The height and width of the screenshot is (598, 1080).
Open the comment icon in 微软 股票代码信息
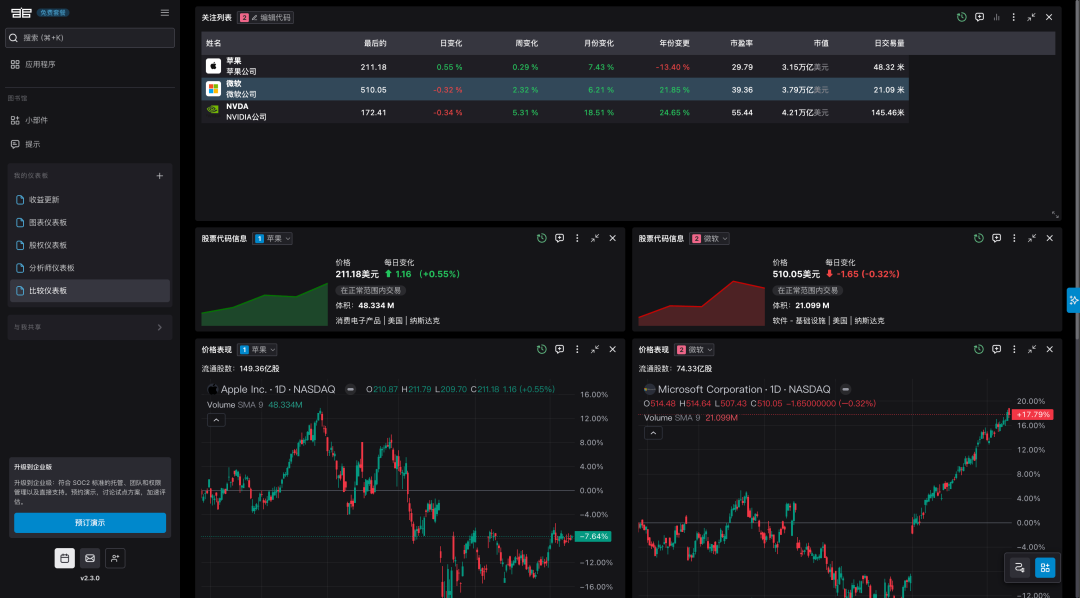coord(997,238)
